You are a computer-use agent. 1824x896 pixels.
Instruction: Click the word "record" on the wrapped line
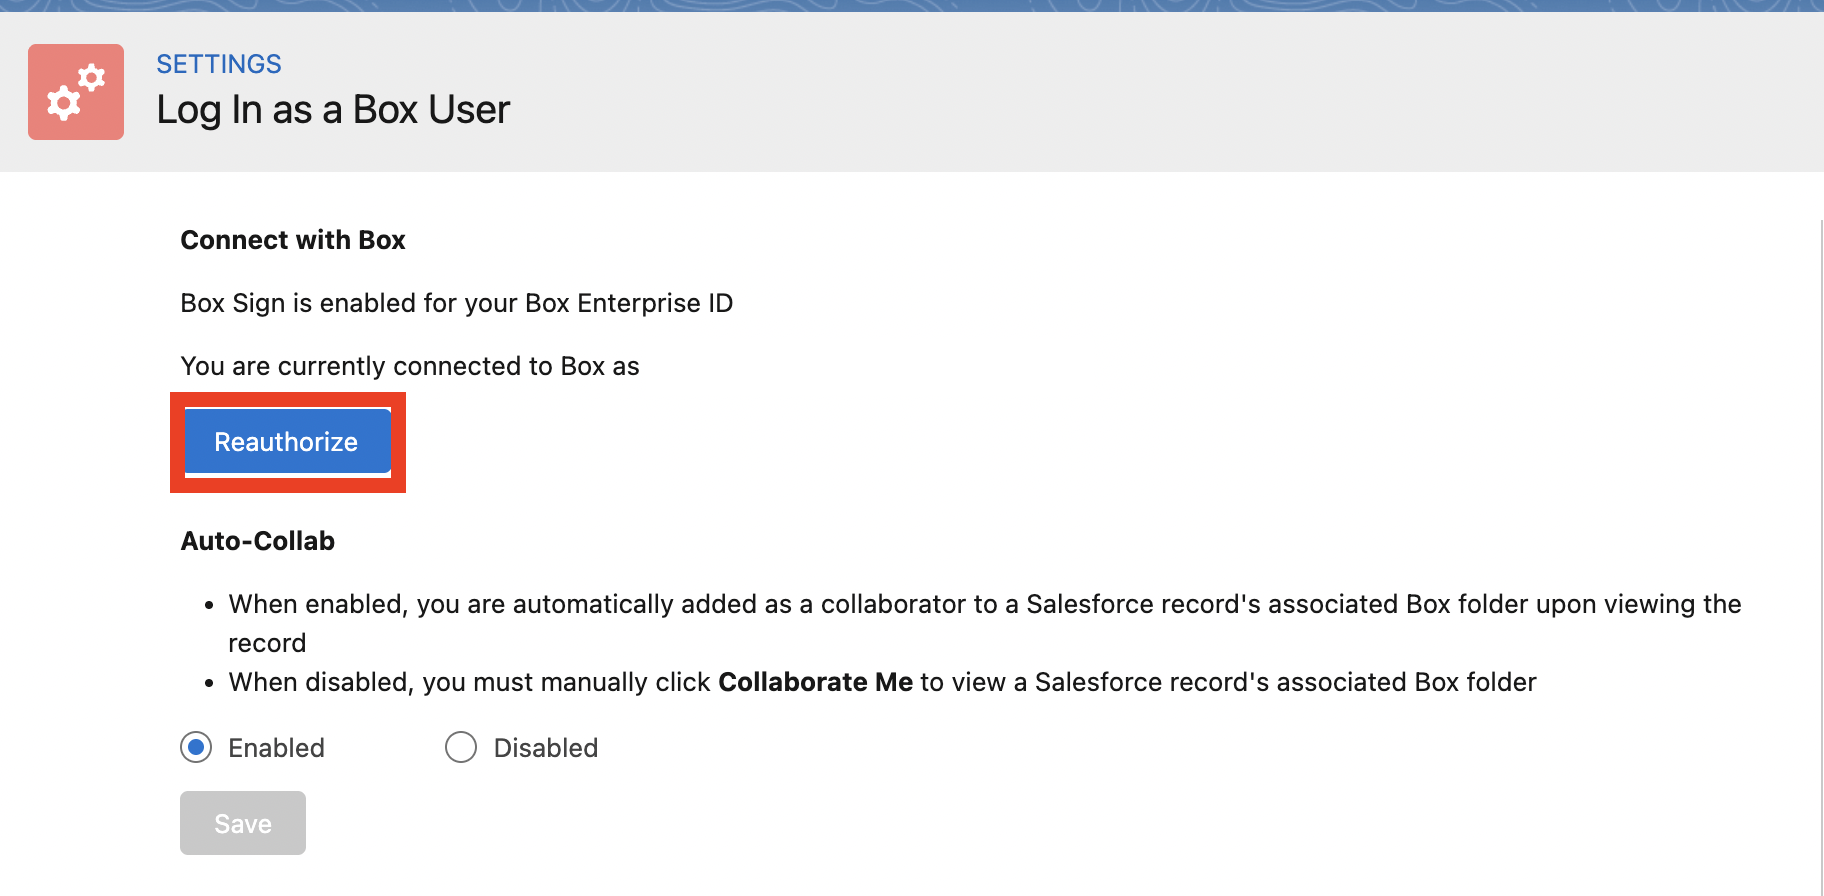pyautogui.click(x=267, y=643)
